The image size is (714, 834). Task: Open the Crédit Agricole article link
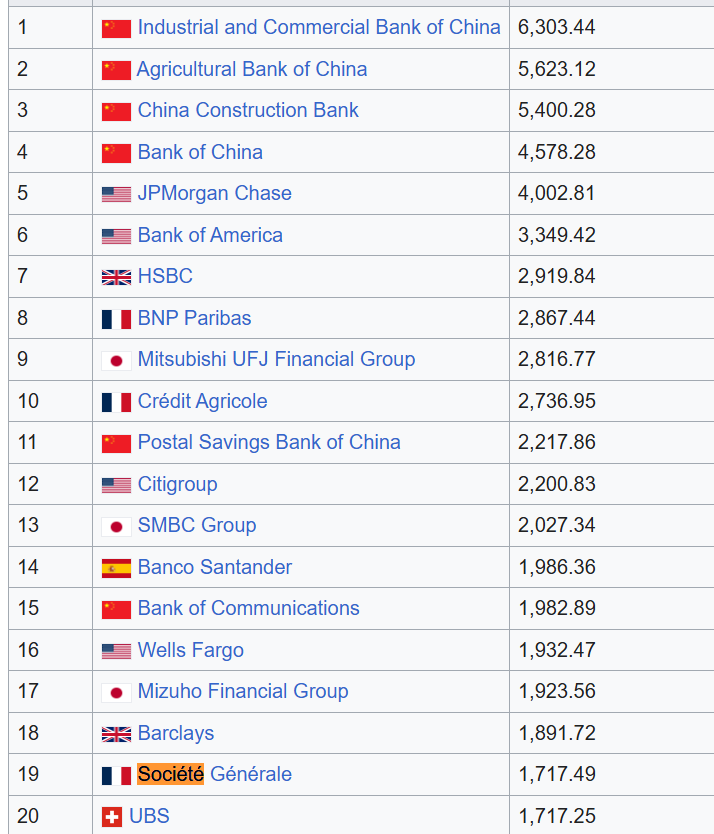[x=202, y=401]
